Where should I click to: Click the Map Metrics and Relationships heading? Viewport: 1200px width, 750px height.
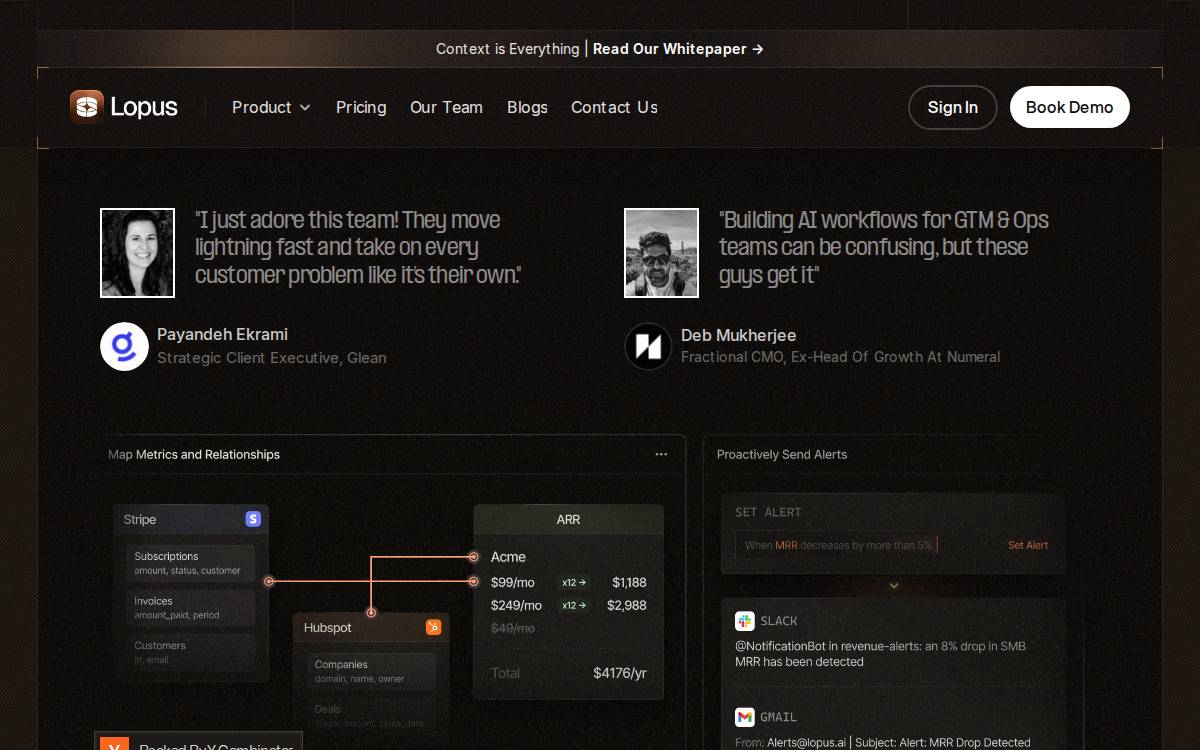(x=194, y=454)
